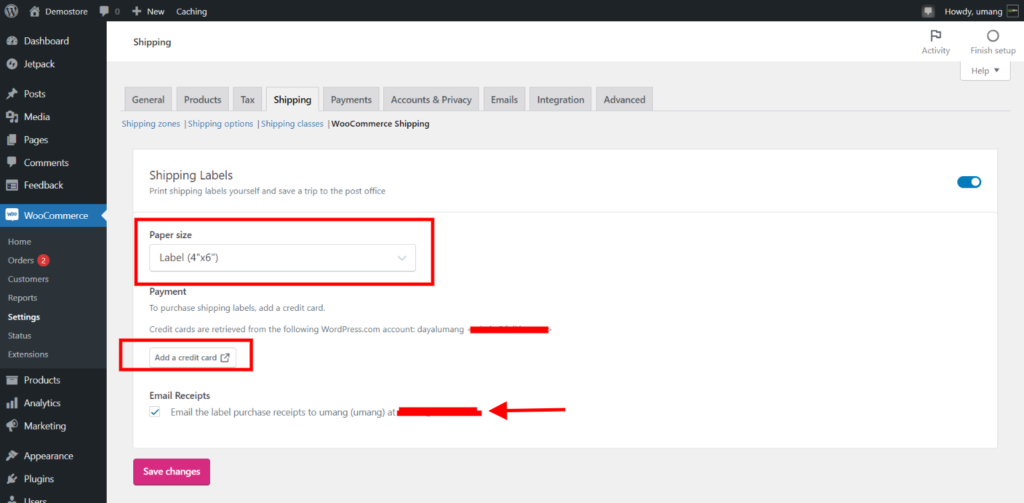Viewport: 1024px width, 503px height.
Task: Click the Feedback icon in sidebar
Action: pos(11,186)
